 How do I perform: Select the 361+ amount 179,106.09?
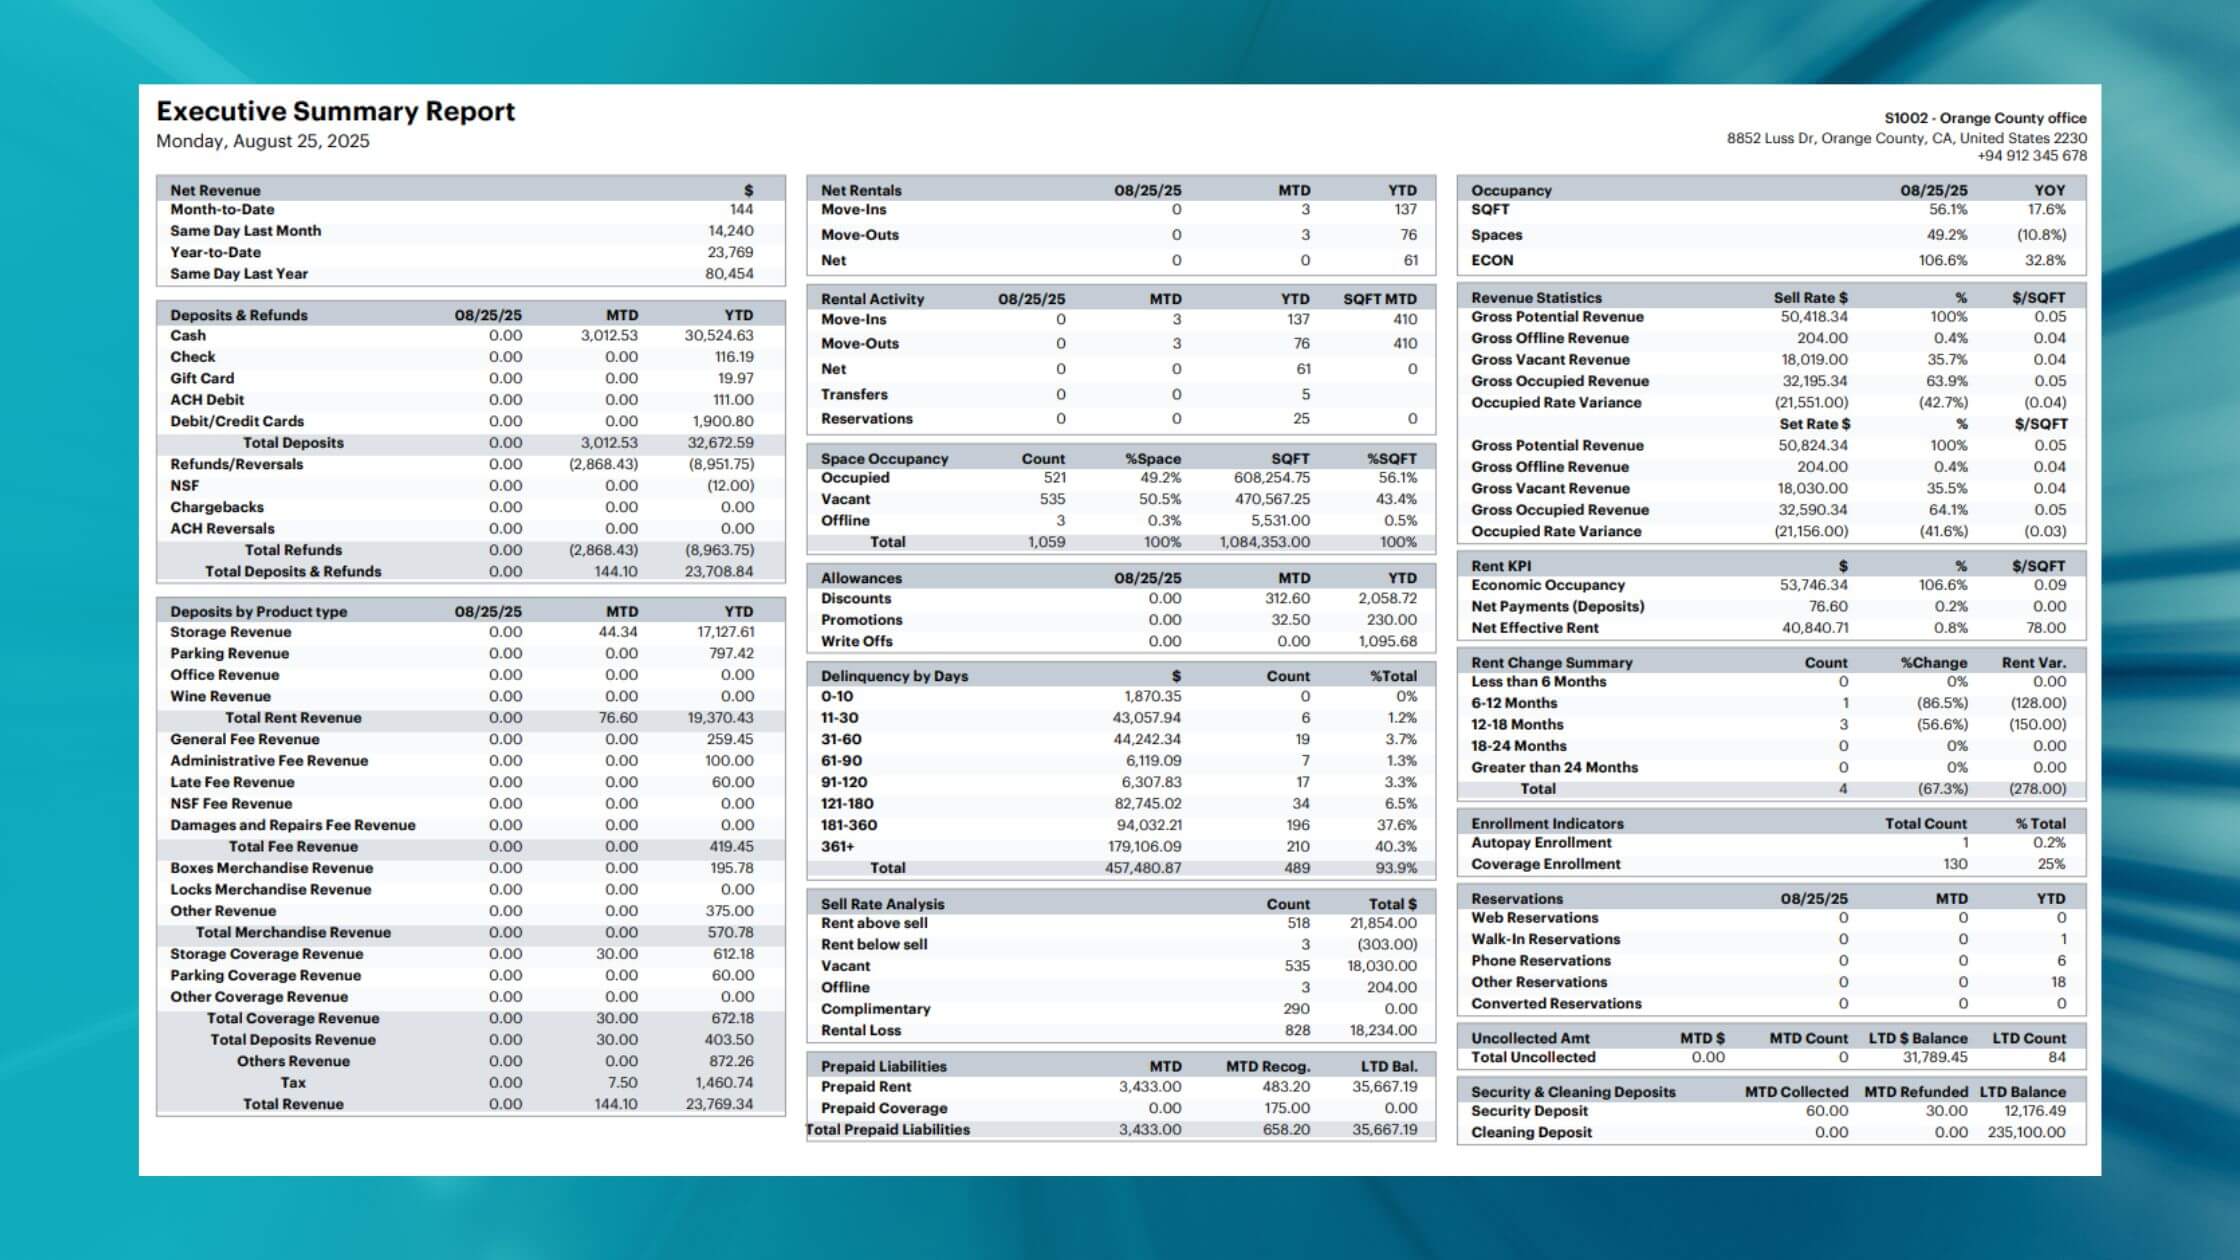click(1144, 847)
